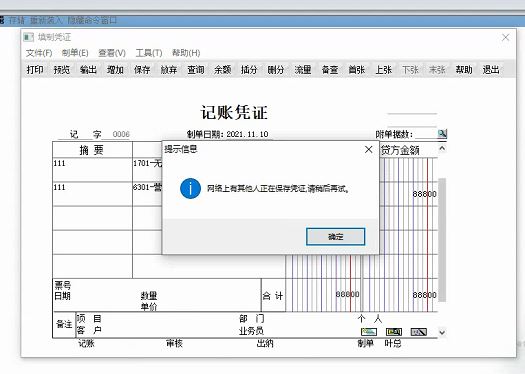
Task: Click the 保存 toolbar button
Action: coord(142,70)
